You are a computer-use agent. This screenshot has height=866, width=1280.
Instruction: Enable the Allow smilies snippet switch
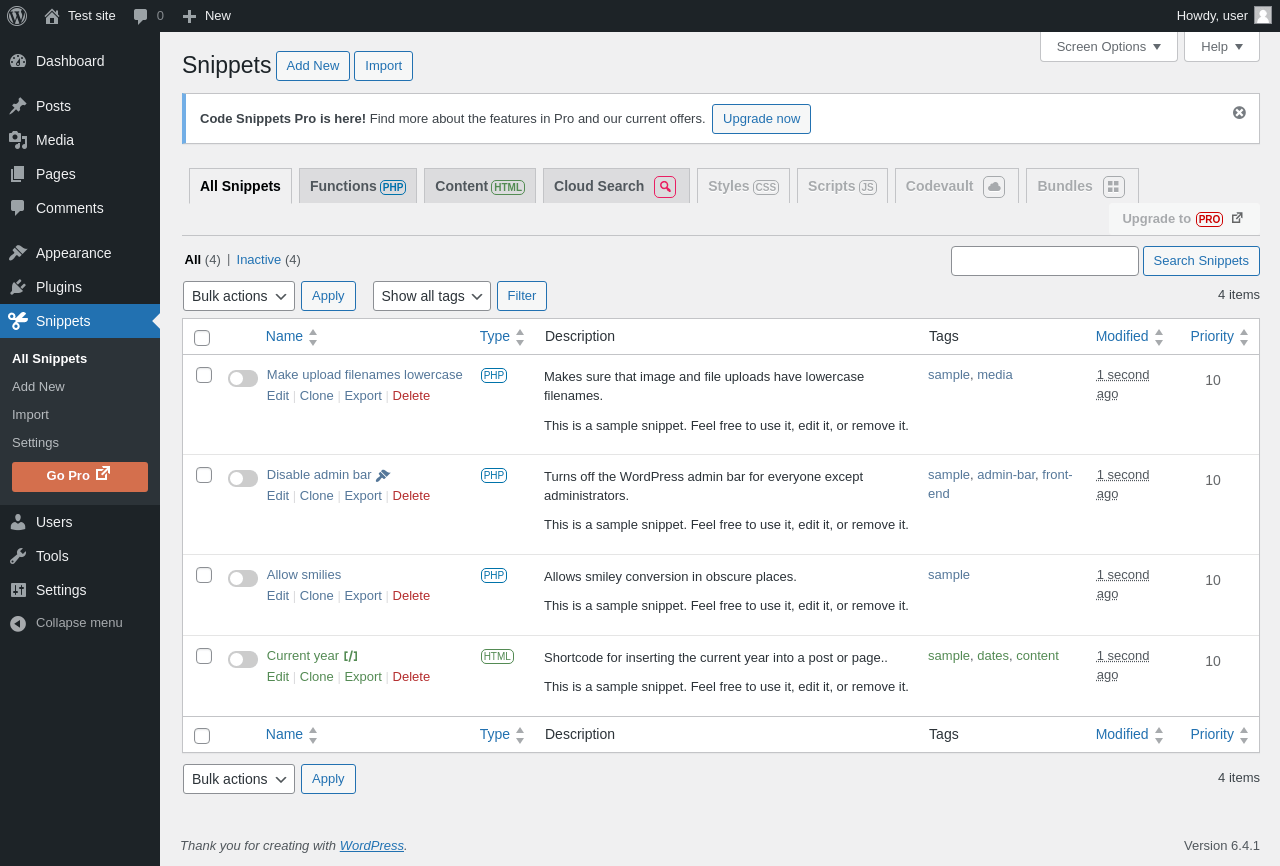coord(243,578)
